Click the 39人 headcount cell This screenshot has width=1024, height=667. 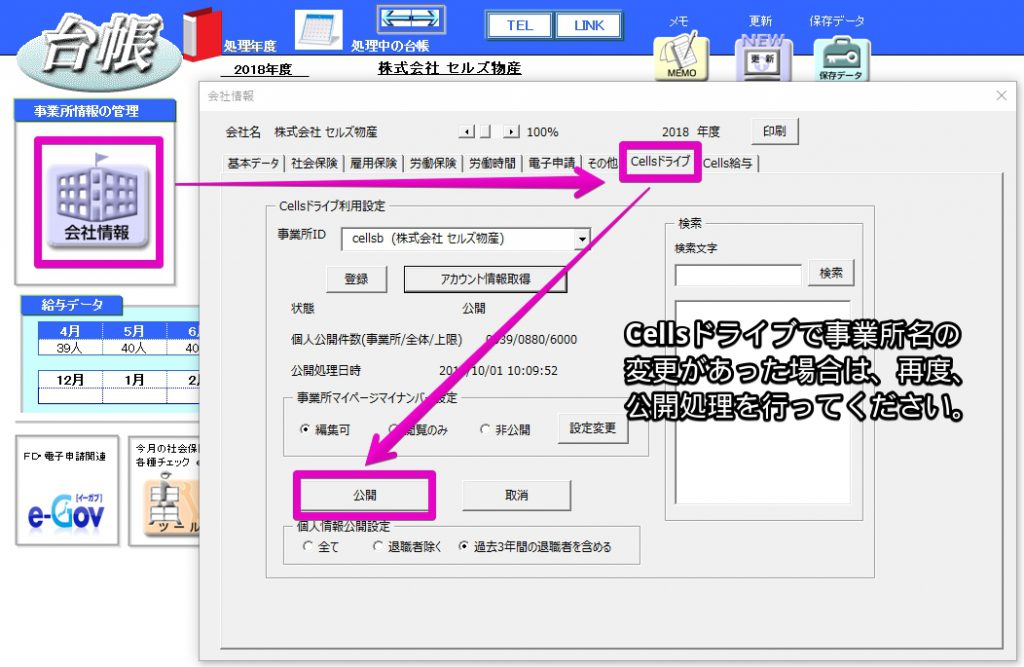70,348
